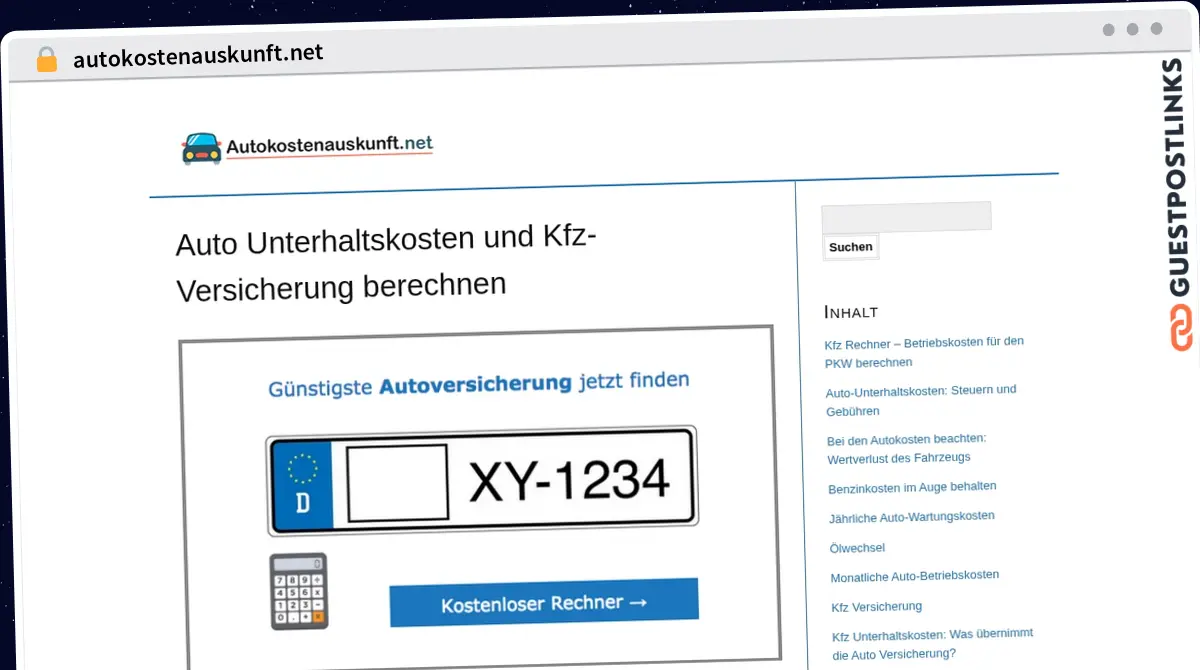Click the Kostenloser Rechner button
This screenshot has height=670, width=1200.
pos(544,602)
